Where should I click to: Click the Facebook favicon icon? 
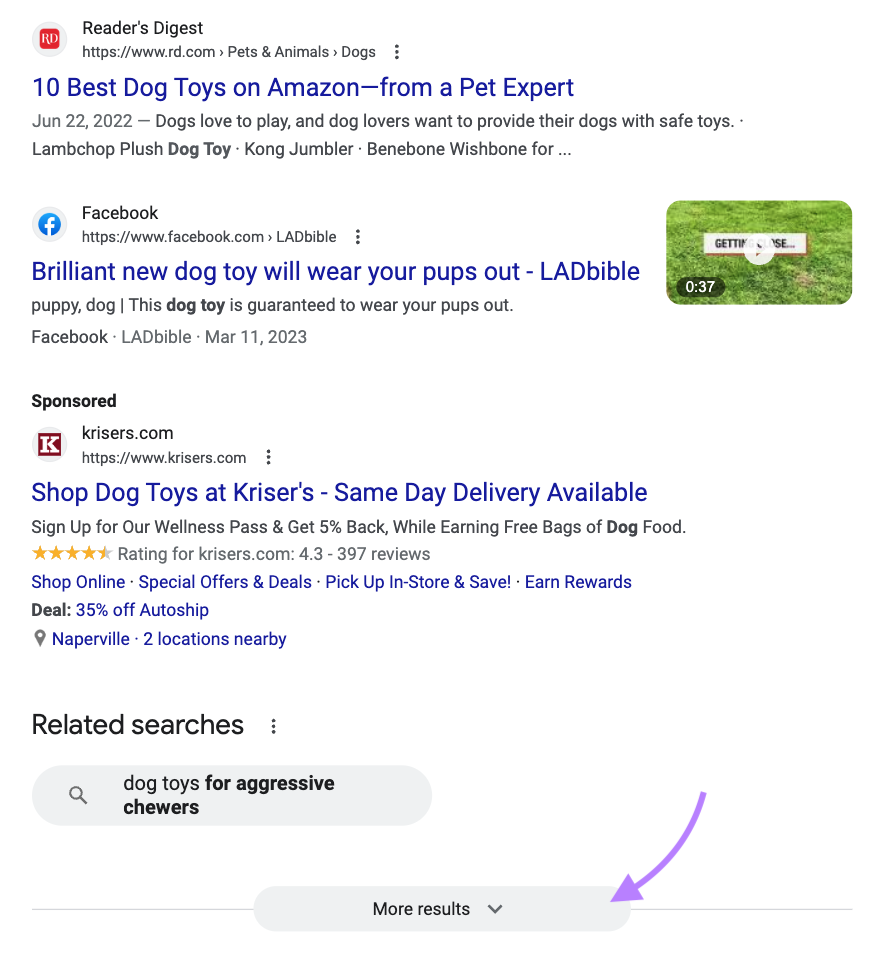point(50,224)
